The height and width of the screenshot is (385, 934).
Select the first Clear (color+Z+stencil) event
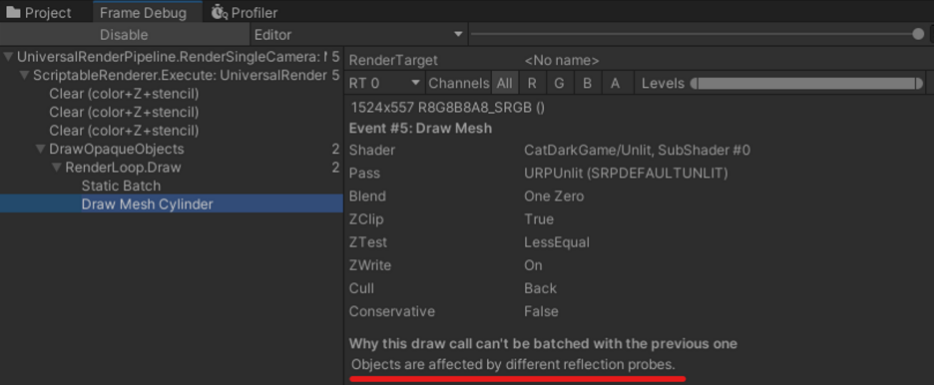[x=124, y=94]
